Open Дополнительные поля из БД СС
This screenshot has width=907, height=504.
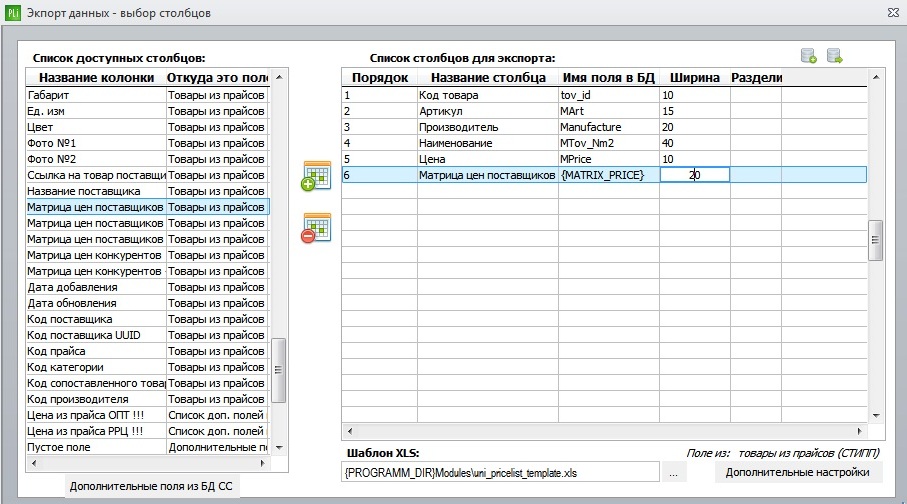[151, 486]
